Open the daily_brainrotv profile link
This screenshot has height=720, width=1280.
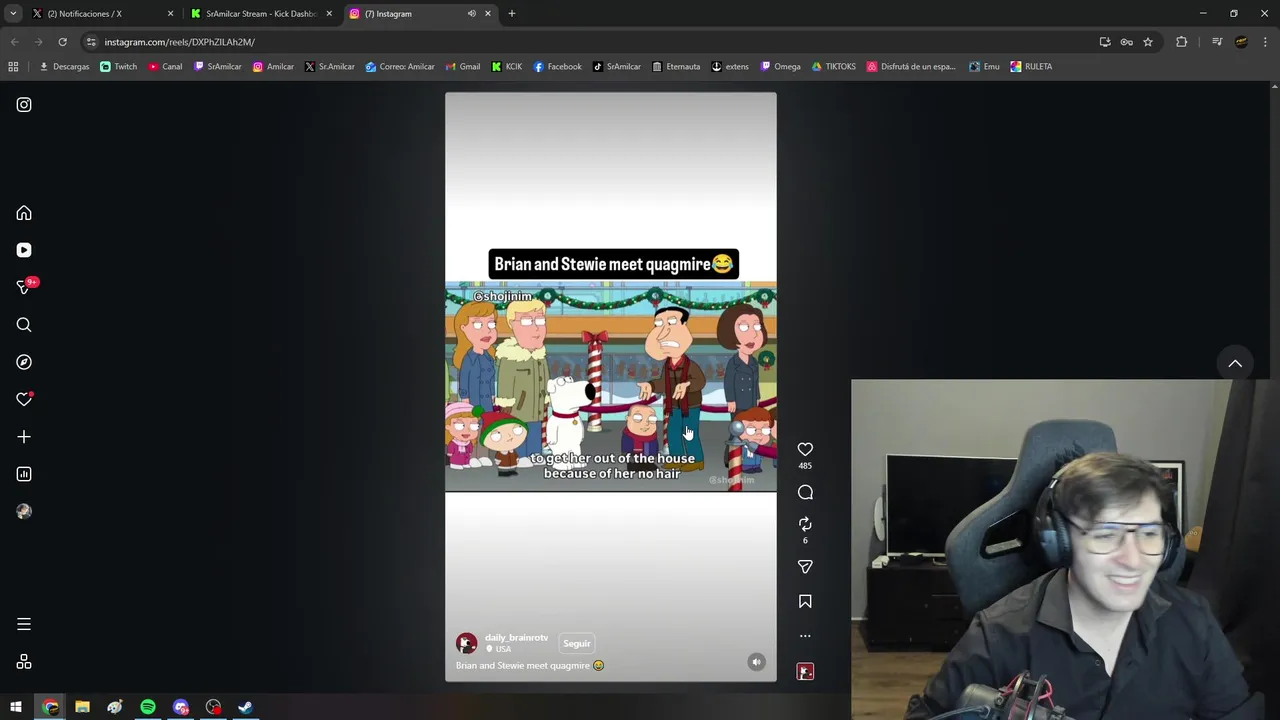(516, 637)
